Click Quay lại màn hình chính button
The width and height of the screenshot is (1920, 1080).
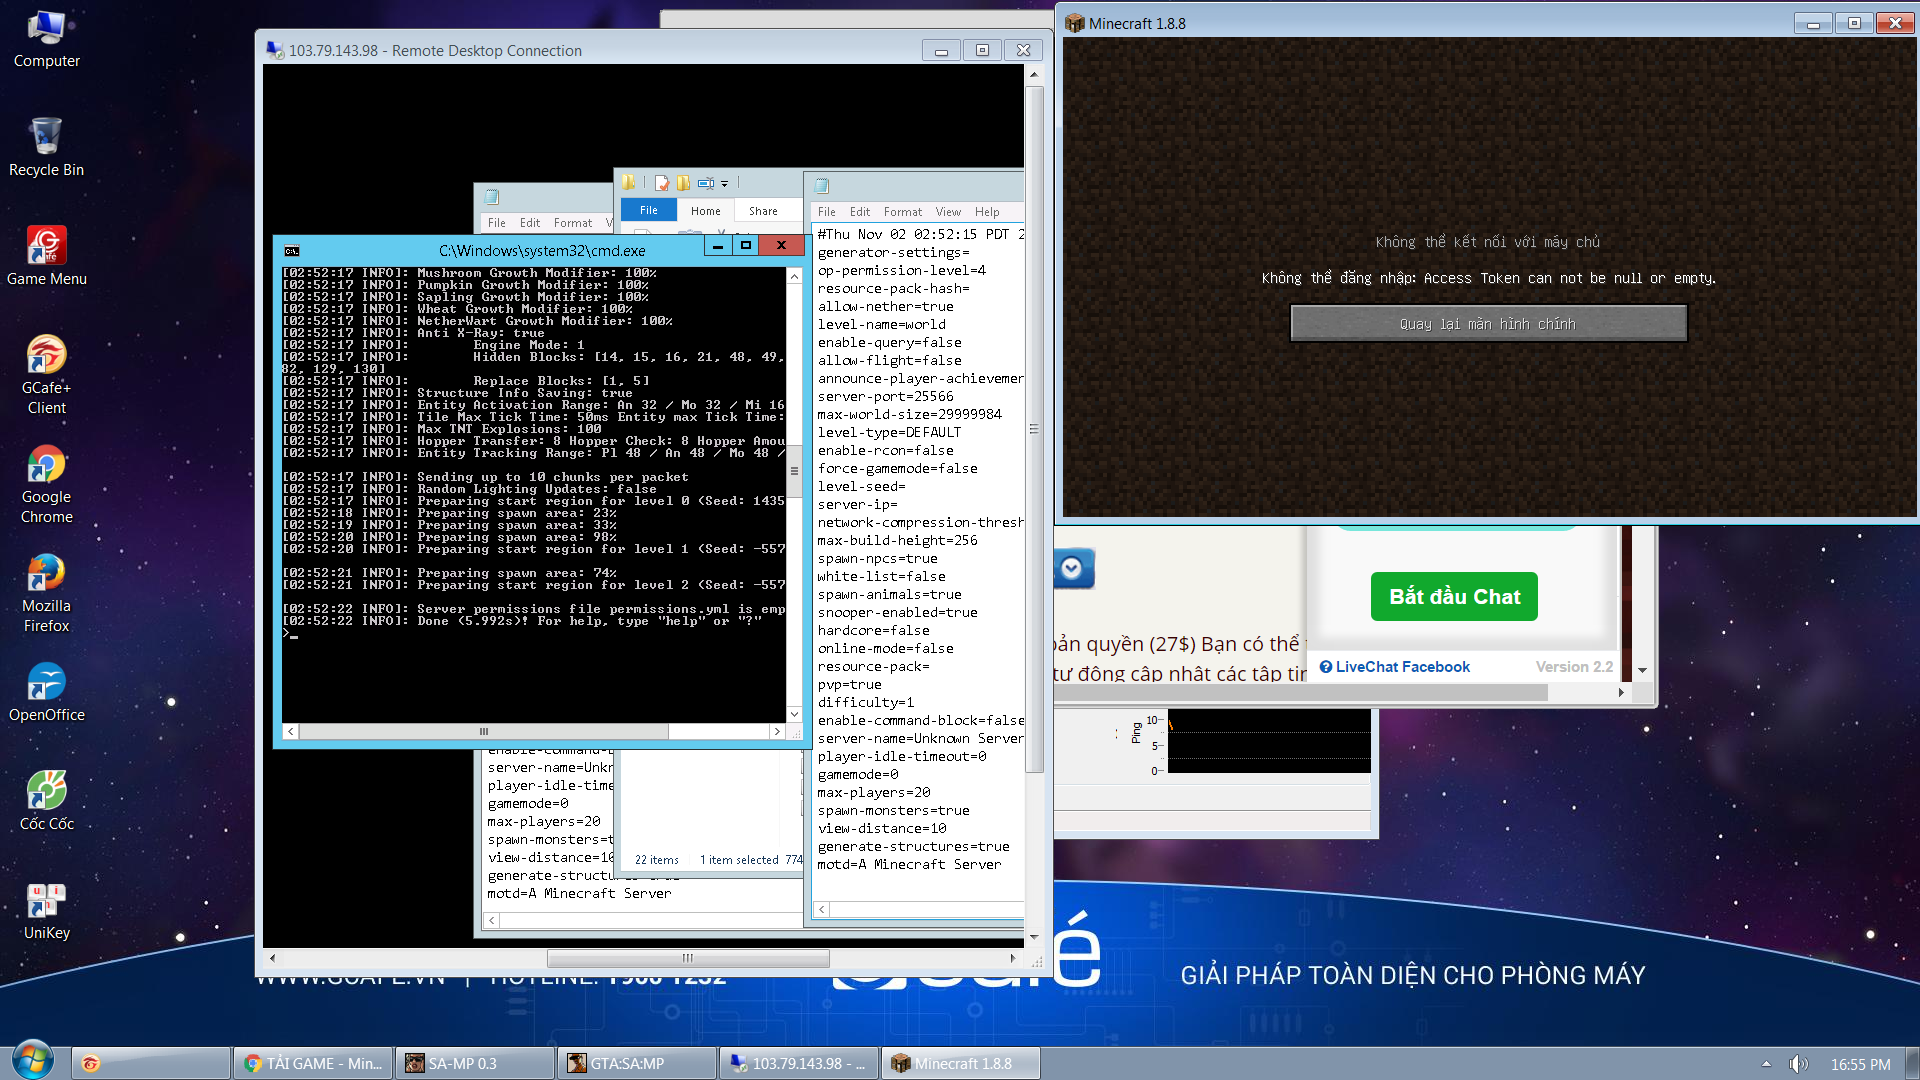point(1488,324)
